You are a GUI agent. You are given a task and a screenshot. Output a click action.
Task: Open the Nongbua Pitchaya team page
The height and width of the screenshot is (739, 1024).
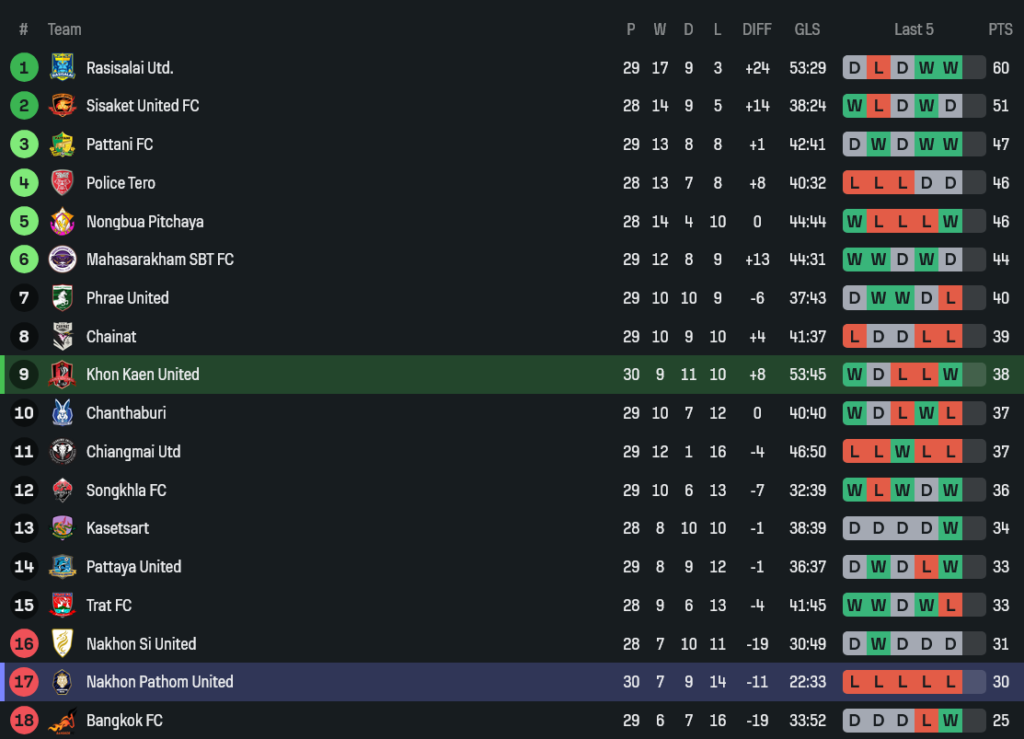[x=144, y=221]
